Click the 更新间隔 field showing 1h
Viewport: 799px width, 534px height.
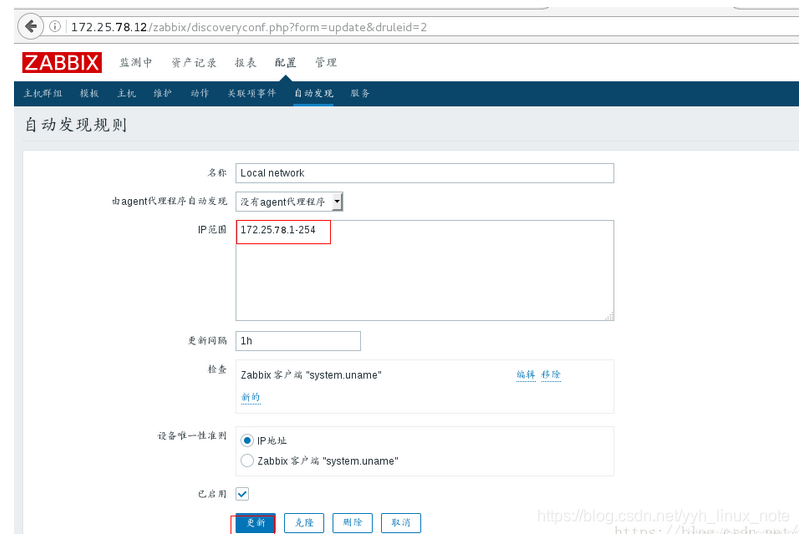[x=298, y=341]
